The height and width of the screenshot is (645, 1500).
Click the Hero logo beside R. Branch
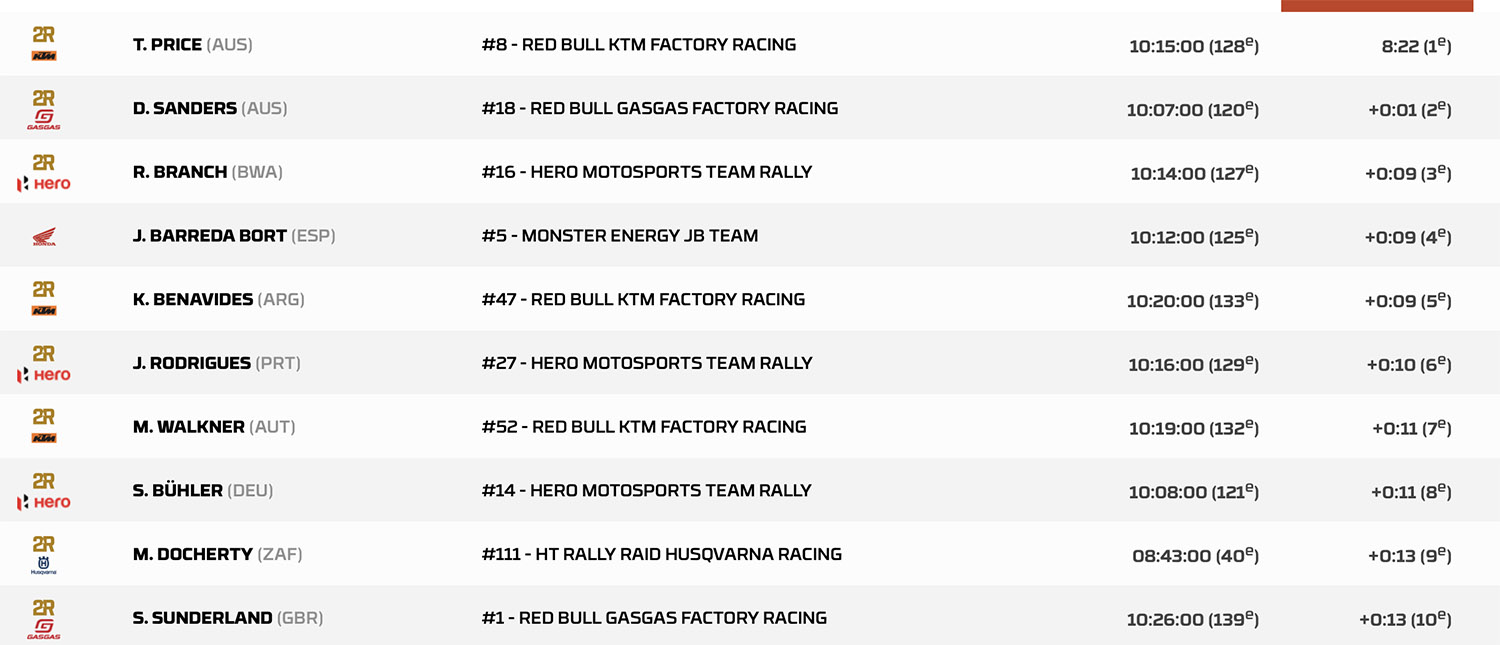44,184
